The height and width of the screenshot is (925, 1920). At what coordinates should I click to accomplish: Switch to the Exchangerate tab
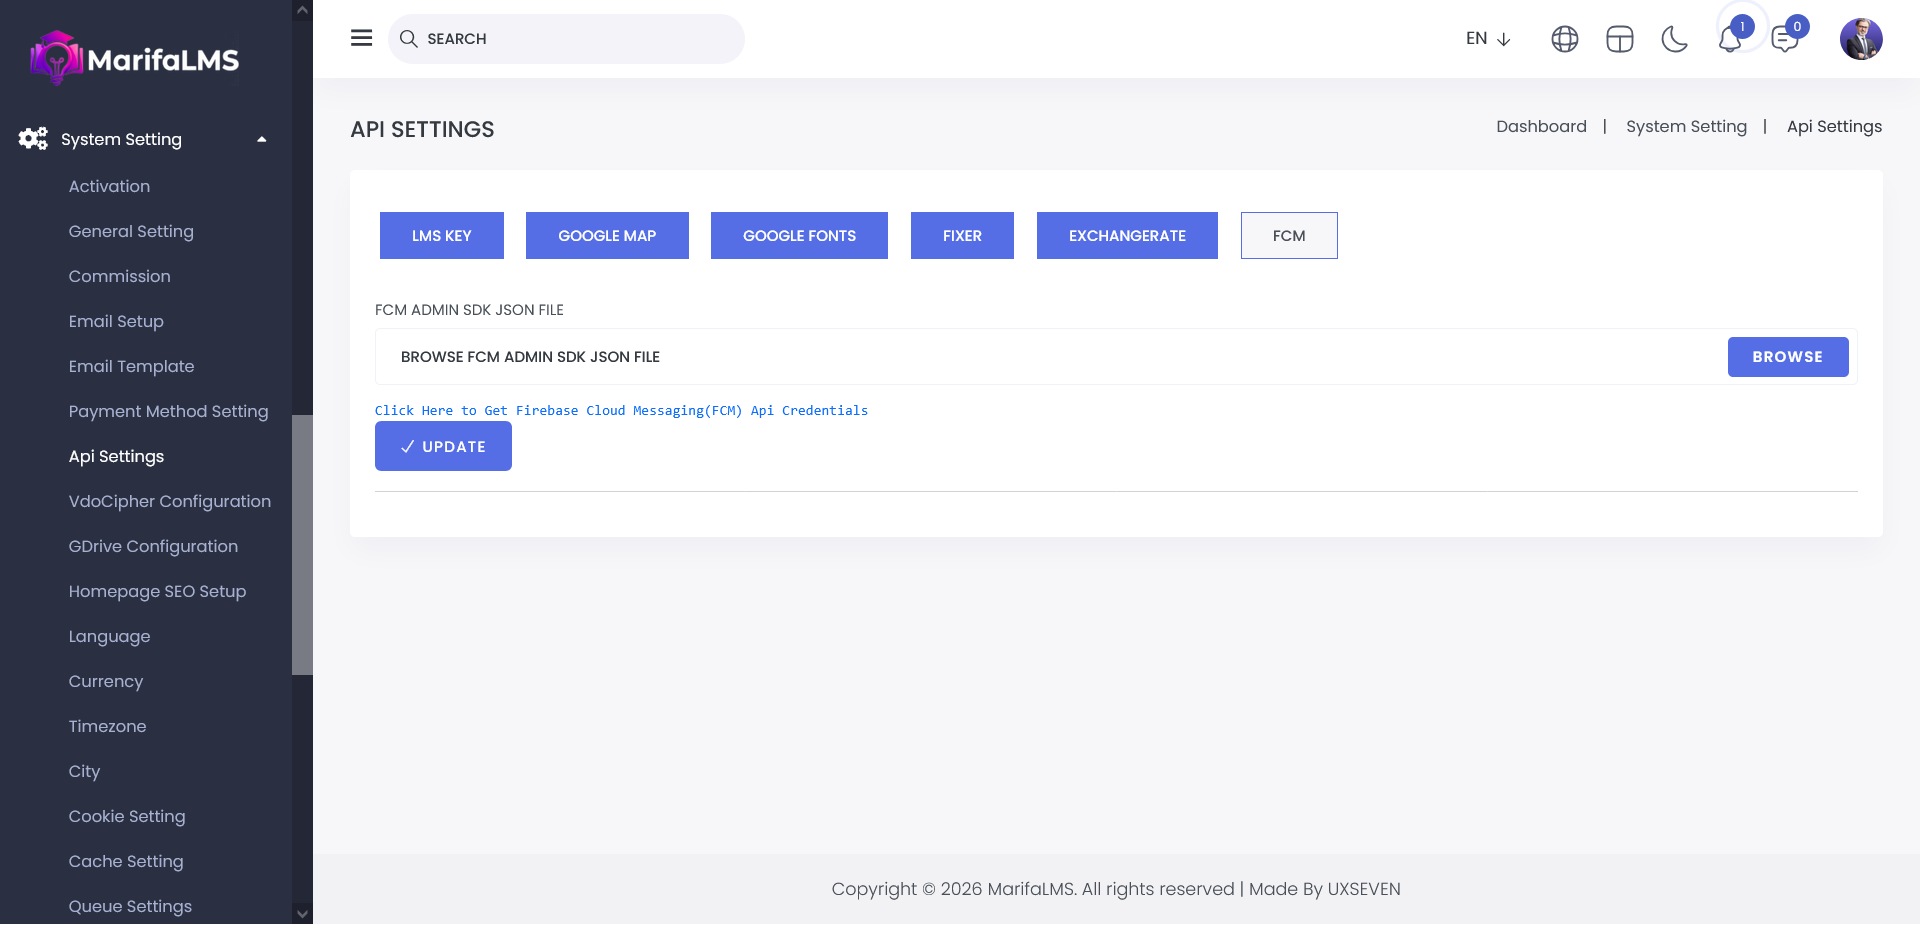[1127, 236]
